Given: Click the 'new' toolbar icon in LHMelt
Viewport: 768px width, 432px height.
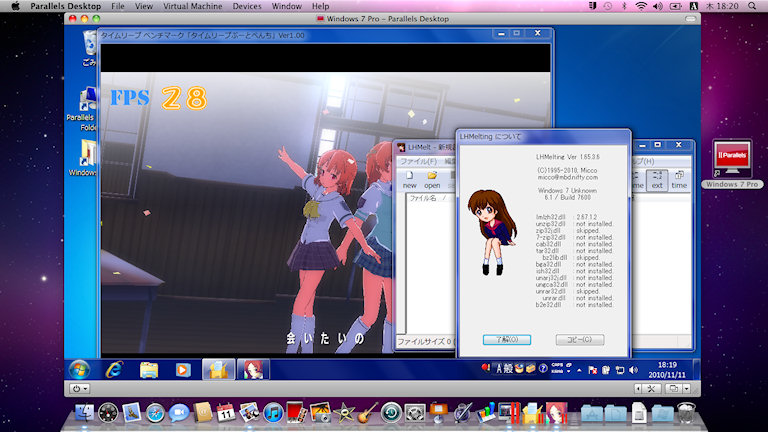Looking at the screenshot, I should pyautogui.click(x=409, y=179).
